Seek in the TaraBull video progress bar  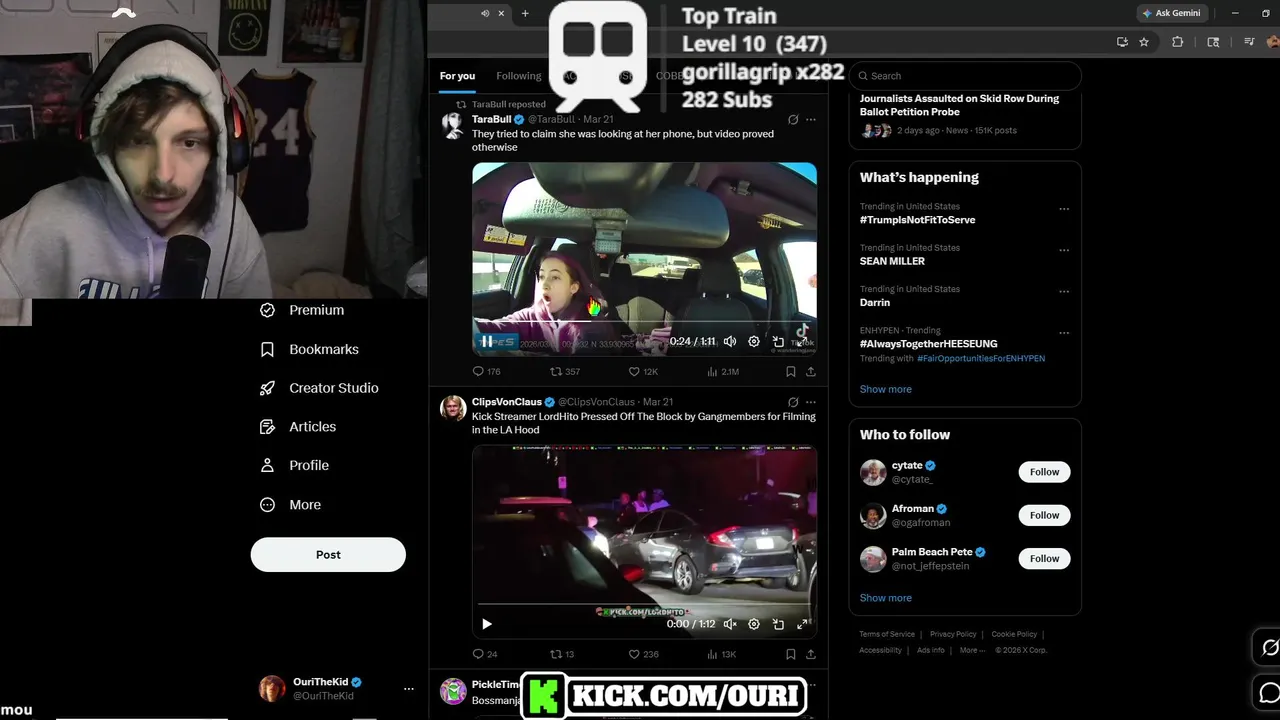pos(644,321)
